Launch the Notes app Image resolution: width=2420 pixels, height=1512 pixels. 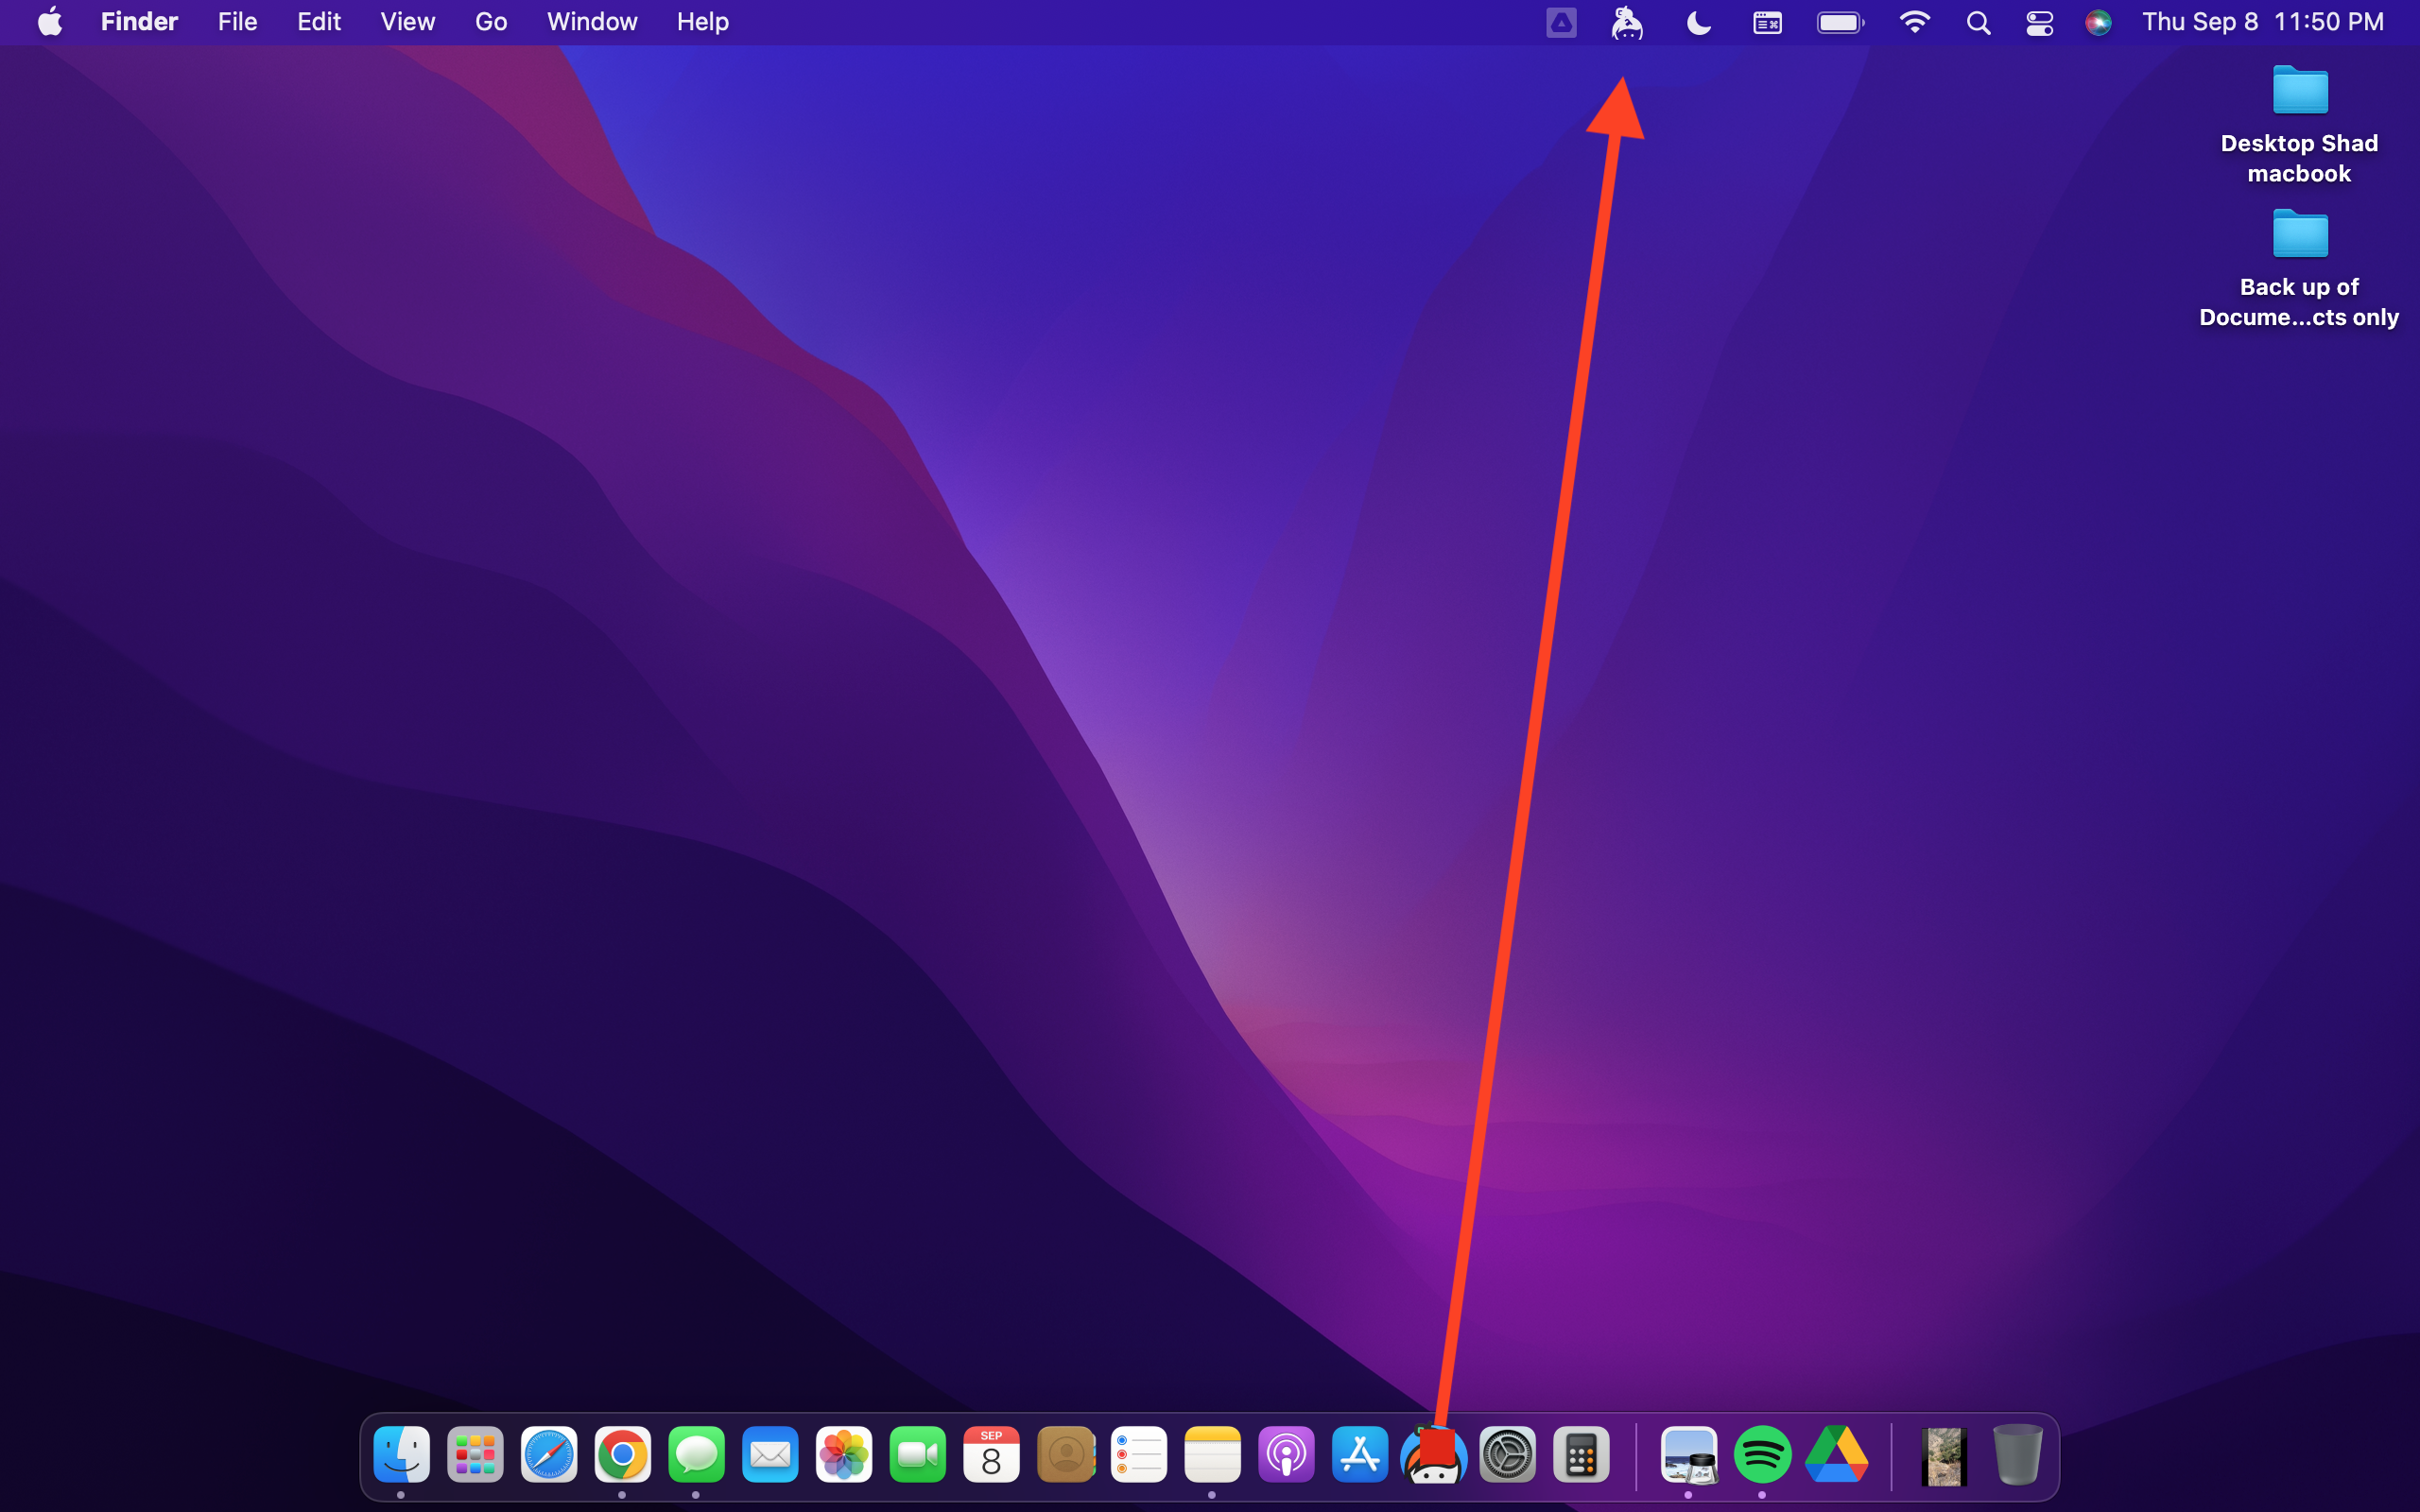tap(1213, 1454)
